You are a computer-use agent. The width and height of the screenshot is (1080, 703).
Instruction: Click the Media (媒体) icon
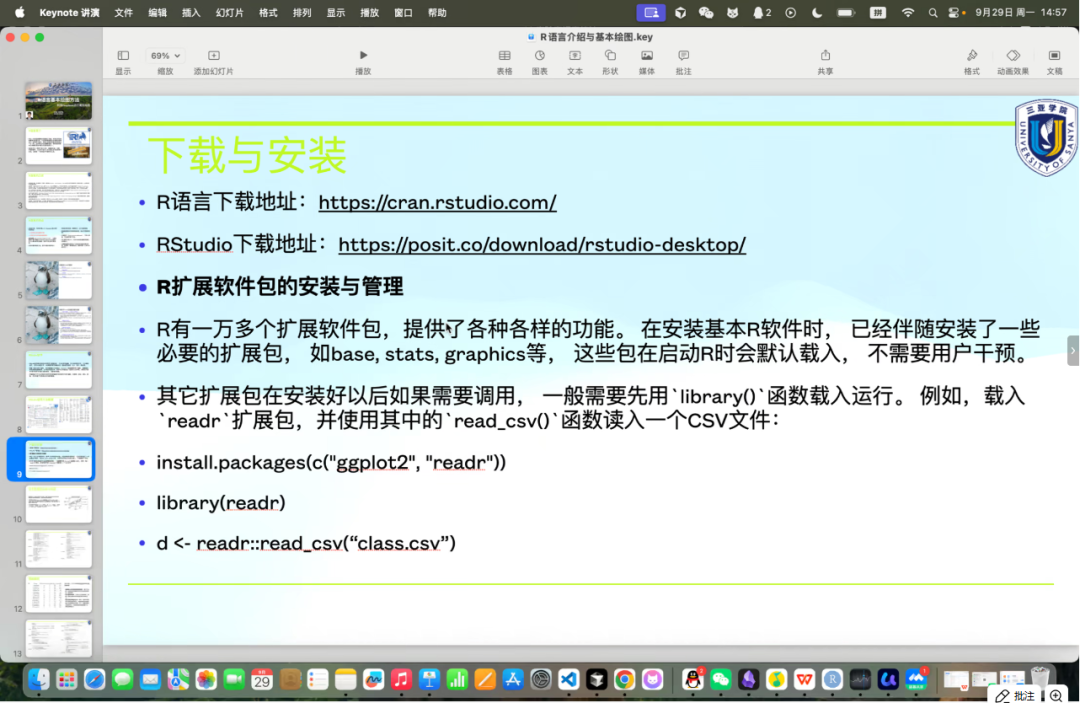pyautogui.click(x=647, y=56)
